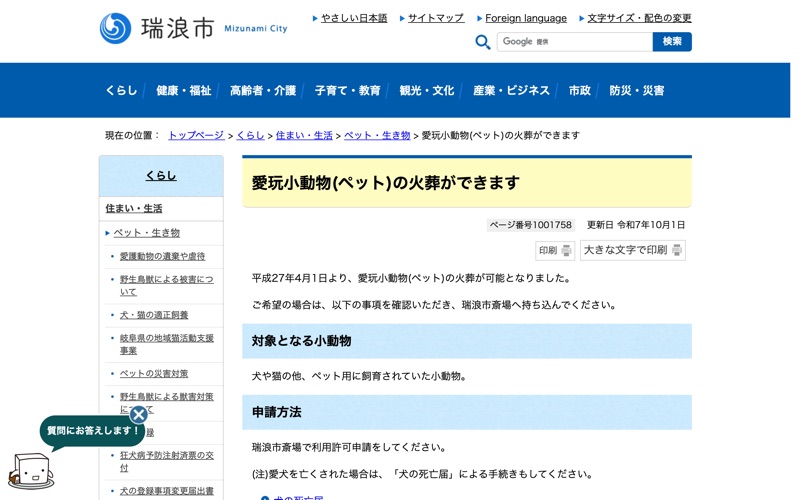Image resolution: width=800 pixels, height=500 pixels.
Task: Open やさしい日本語 link
Action: pos(354,18)
